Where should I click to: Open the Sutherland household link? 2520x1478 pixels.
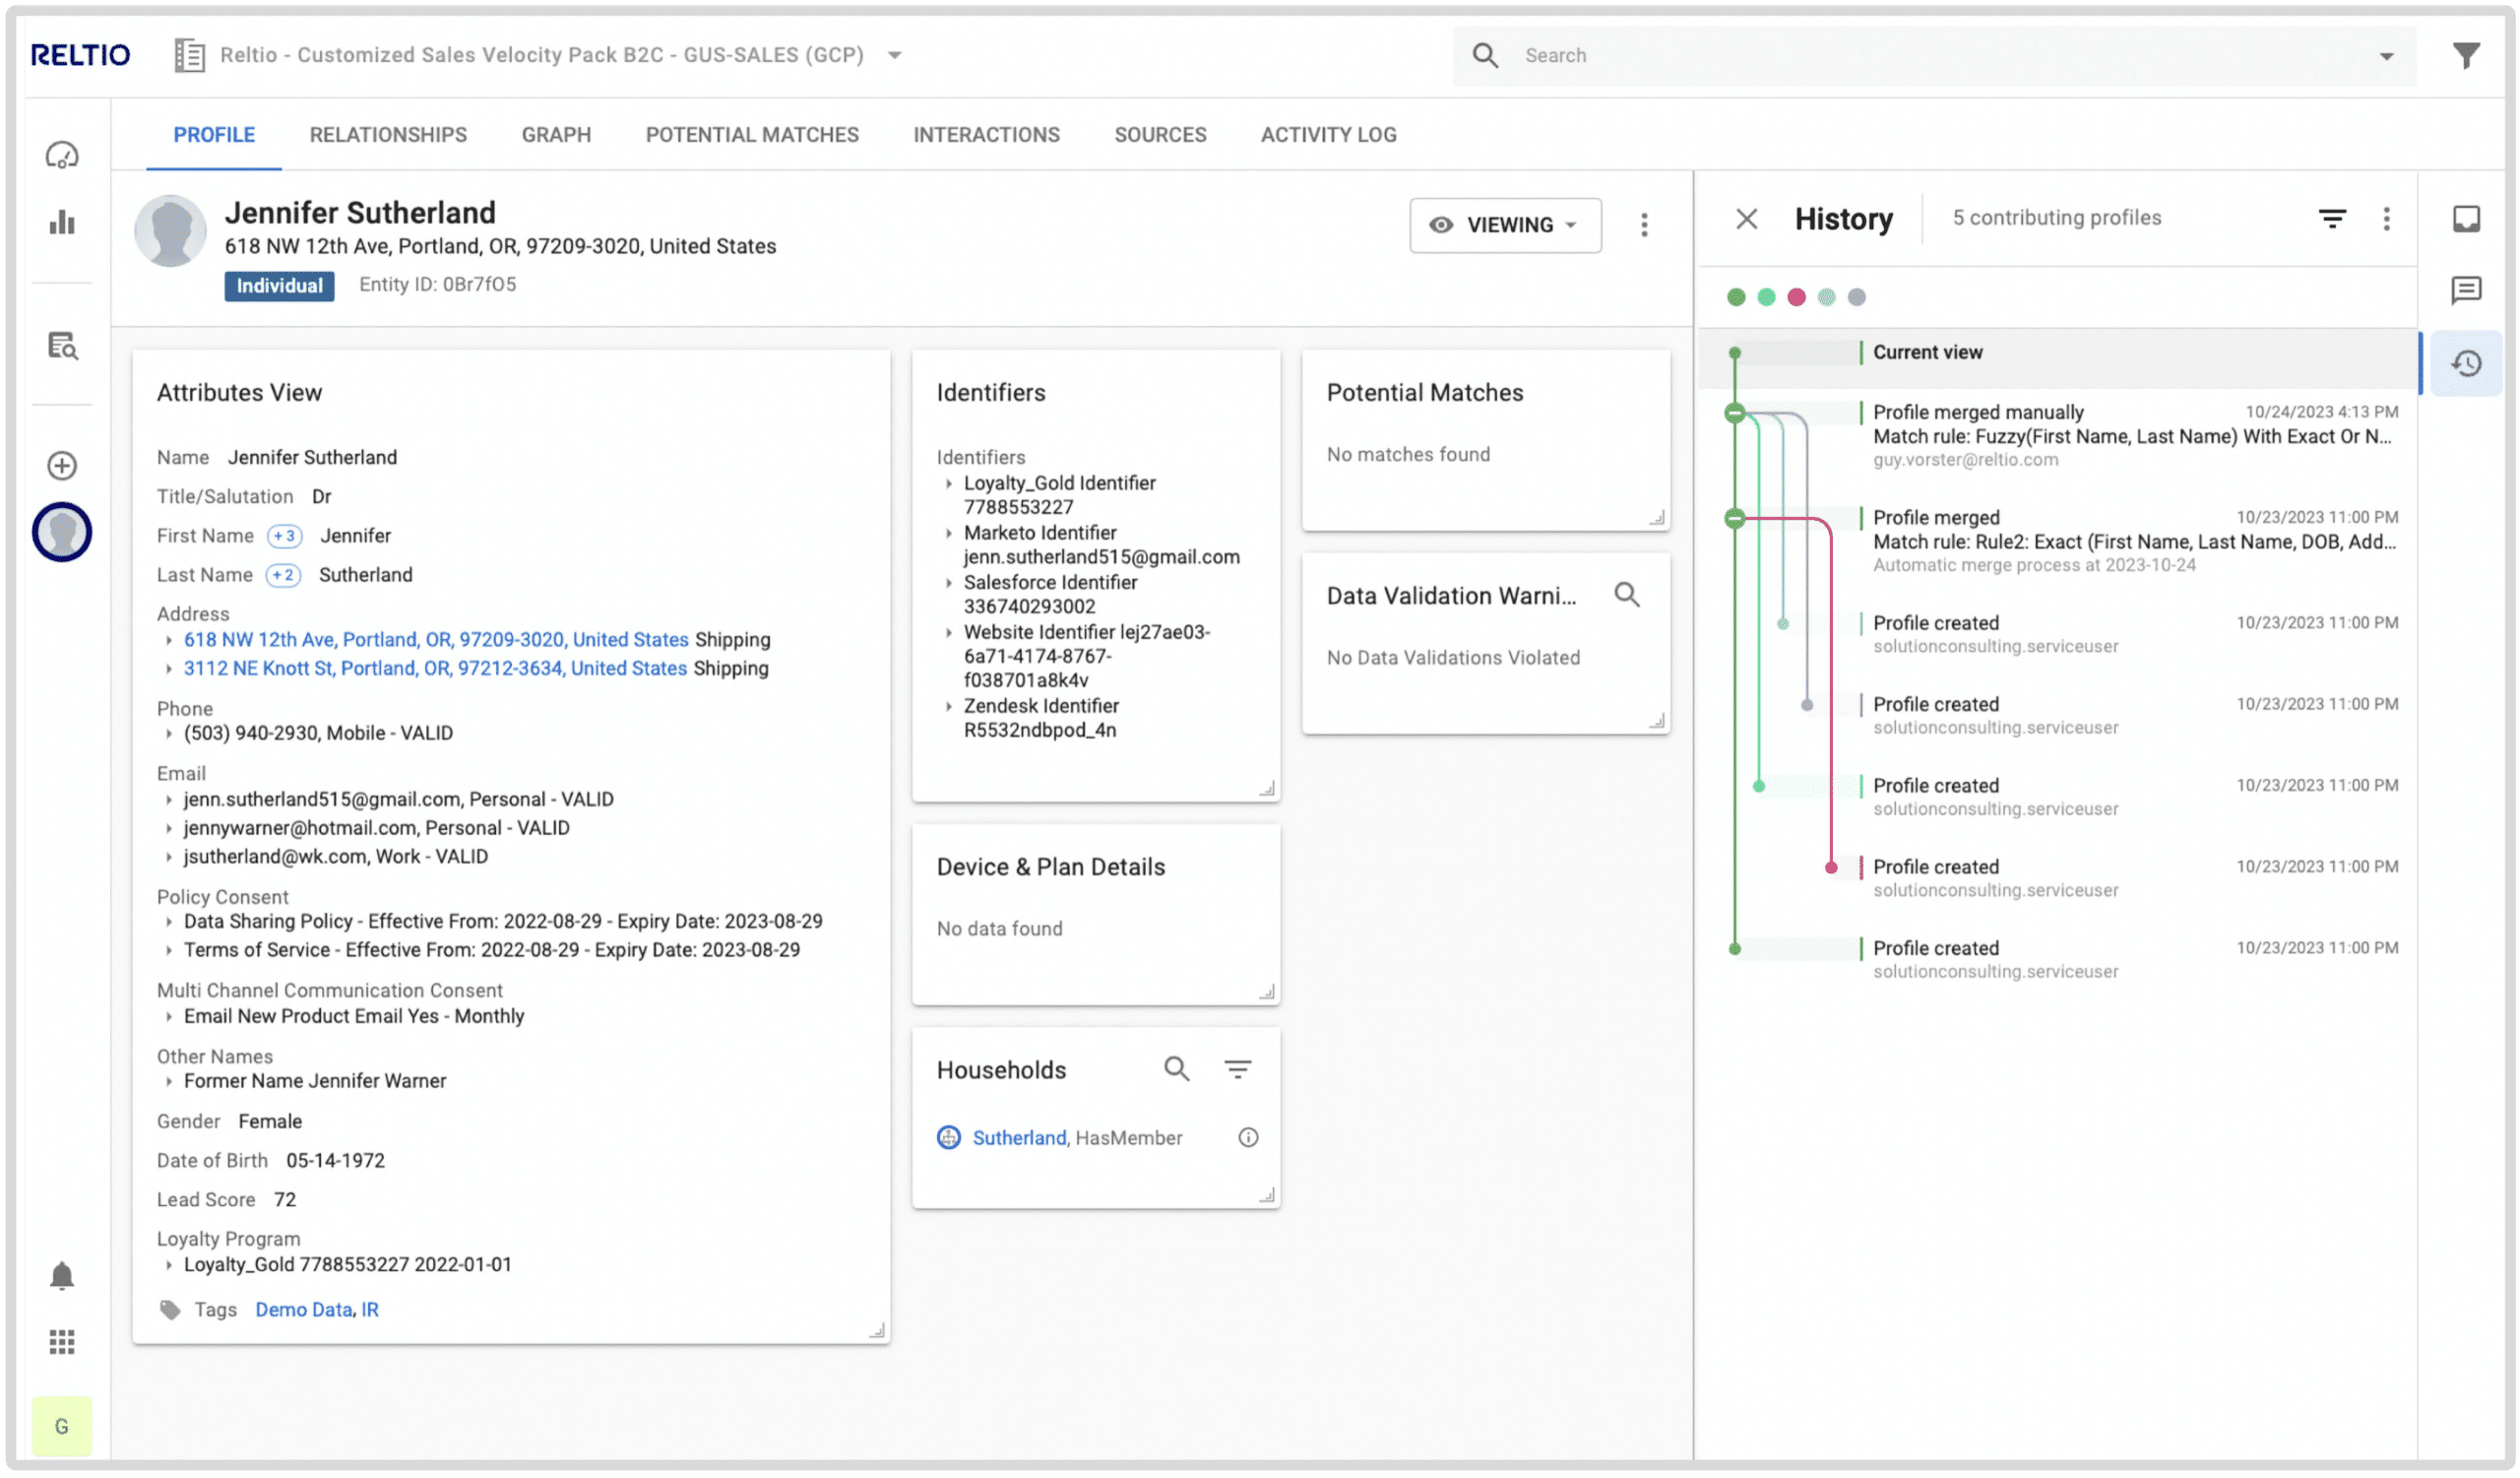coord(1019,1138)
